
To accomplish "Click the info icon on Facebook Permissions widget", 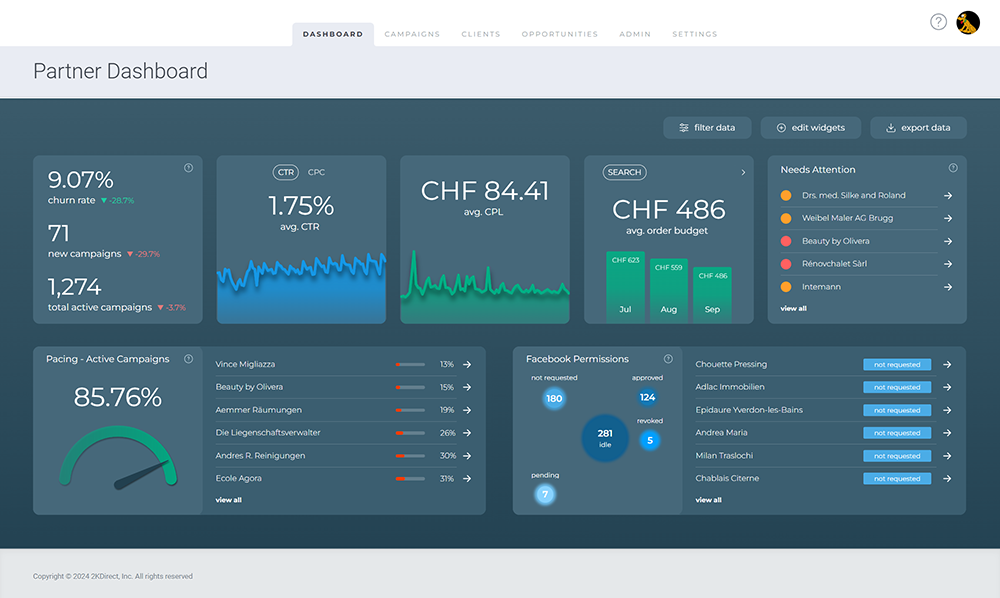I will tap(668, 358).
